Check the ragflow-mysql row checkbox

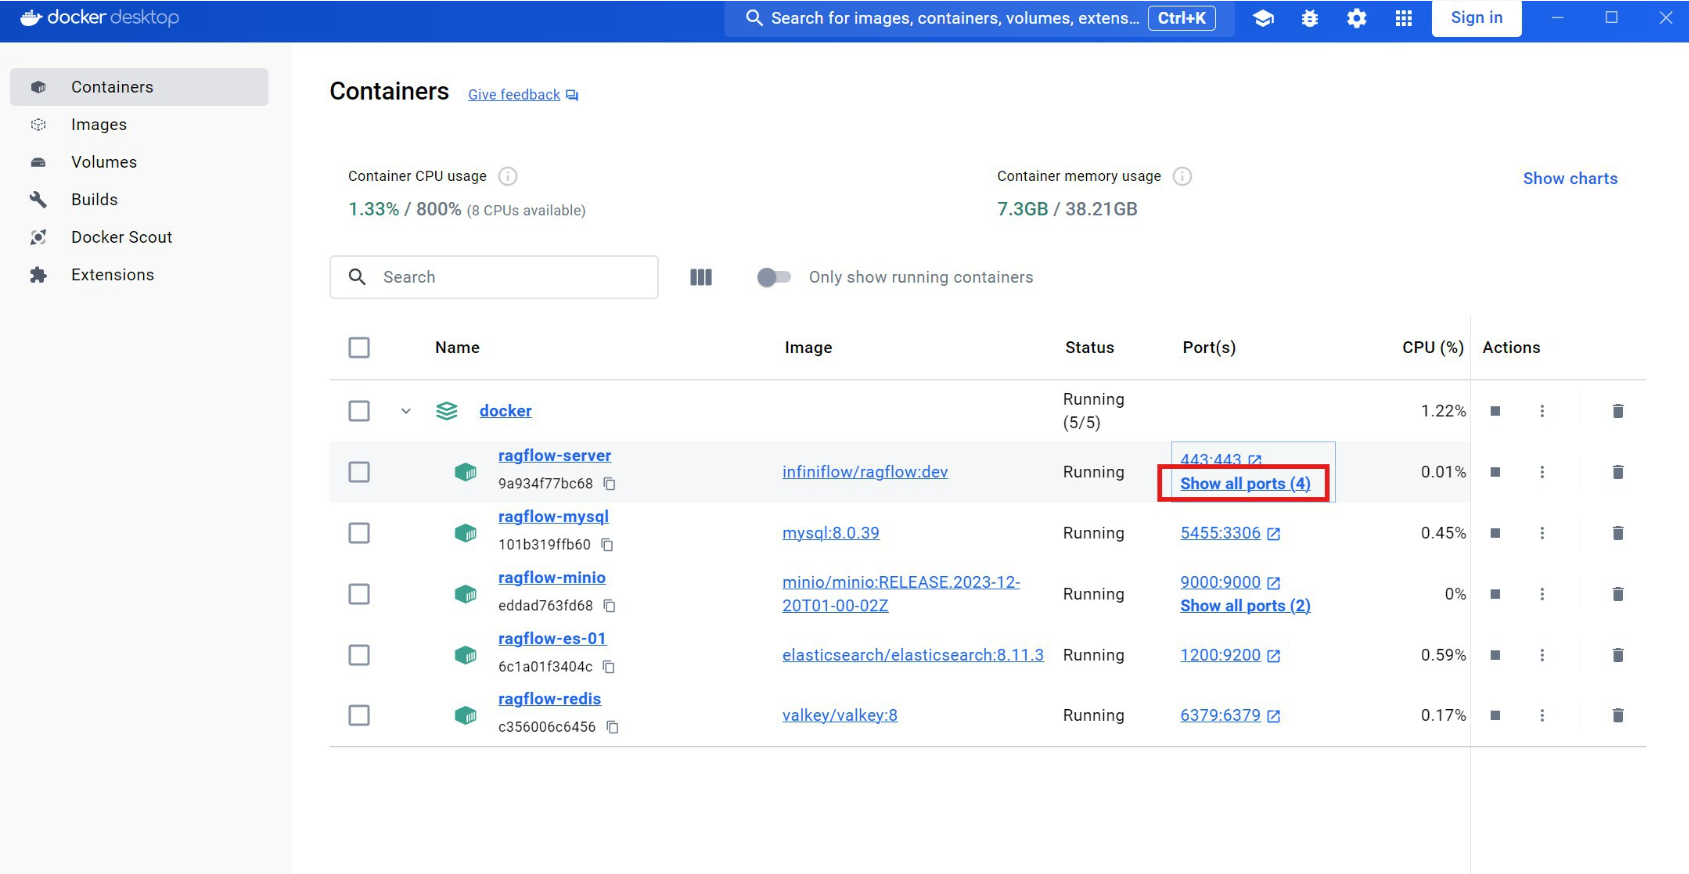click(359, 533)
